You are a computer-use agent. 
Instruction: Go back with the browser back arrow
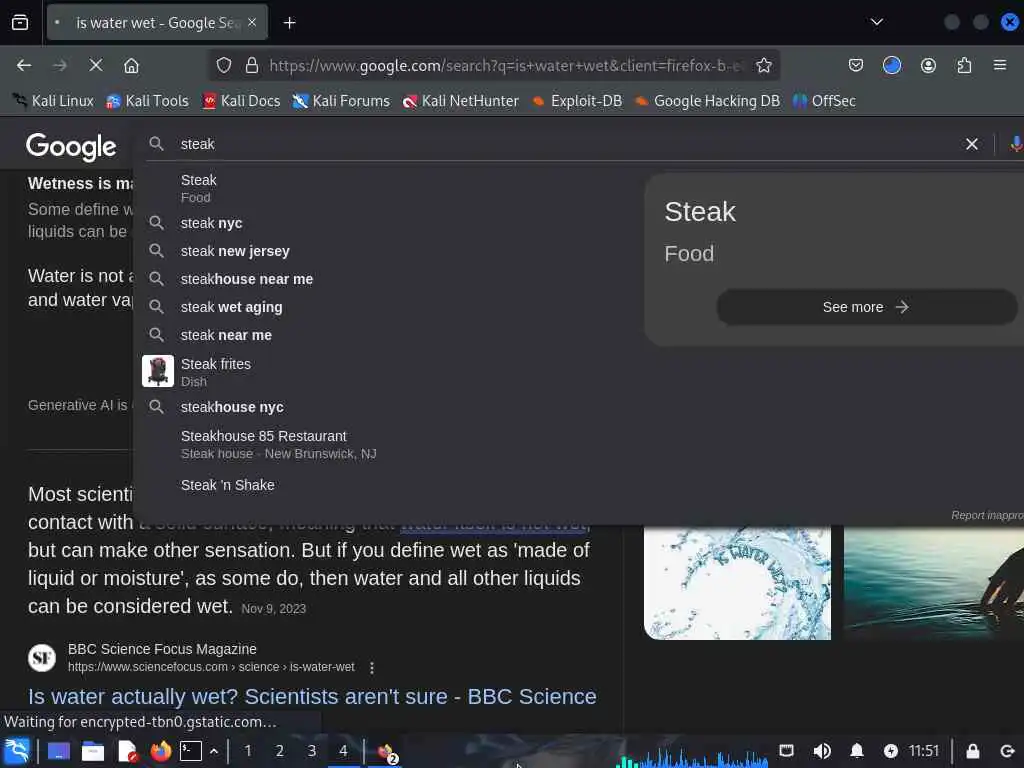(24, 65)
